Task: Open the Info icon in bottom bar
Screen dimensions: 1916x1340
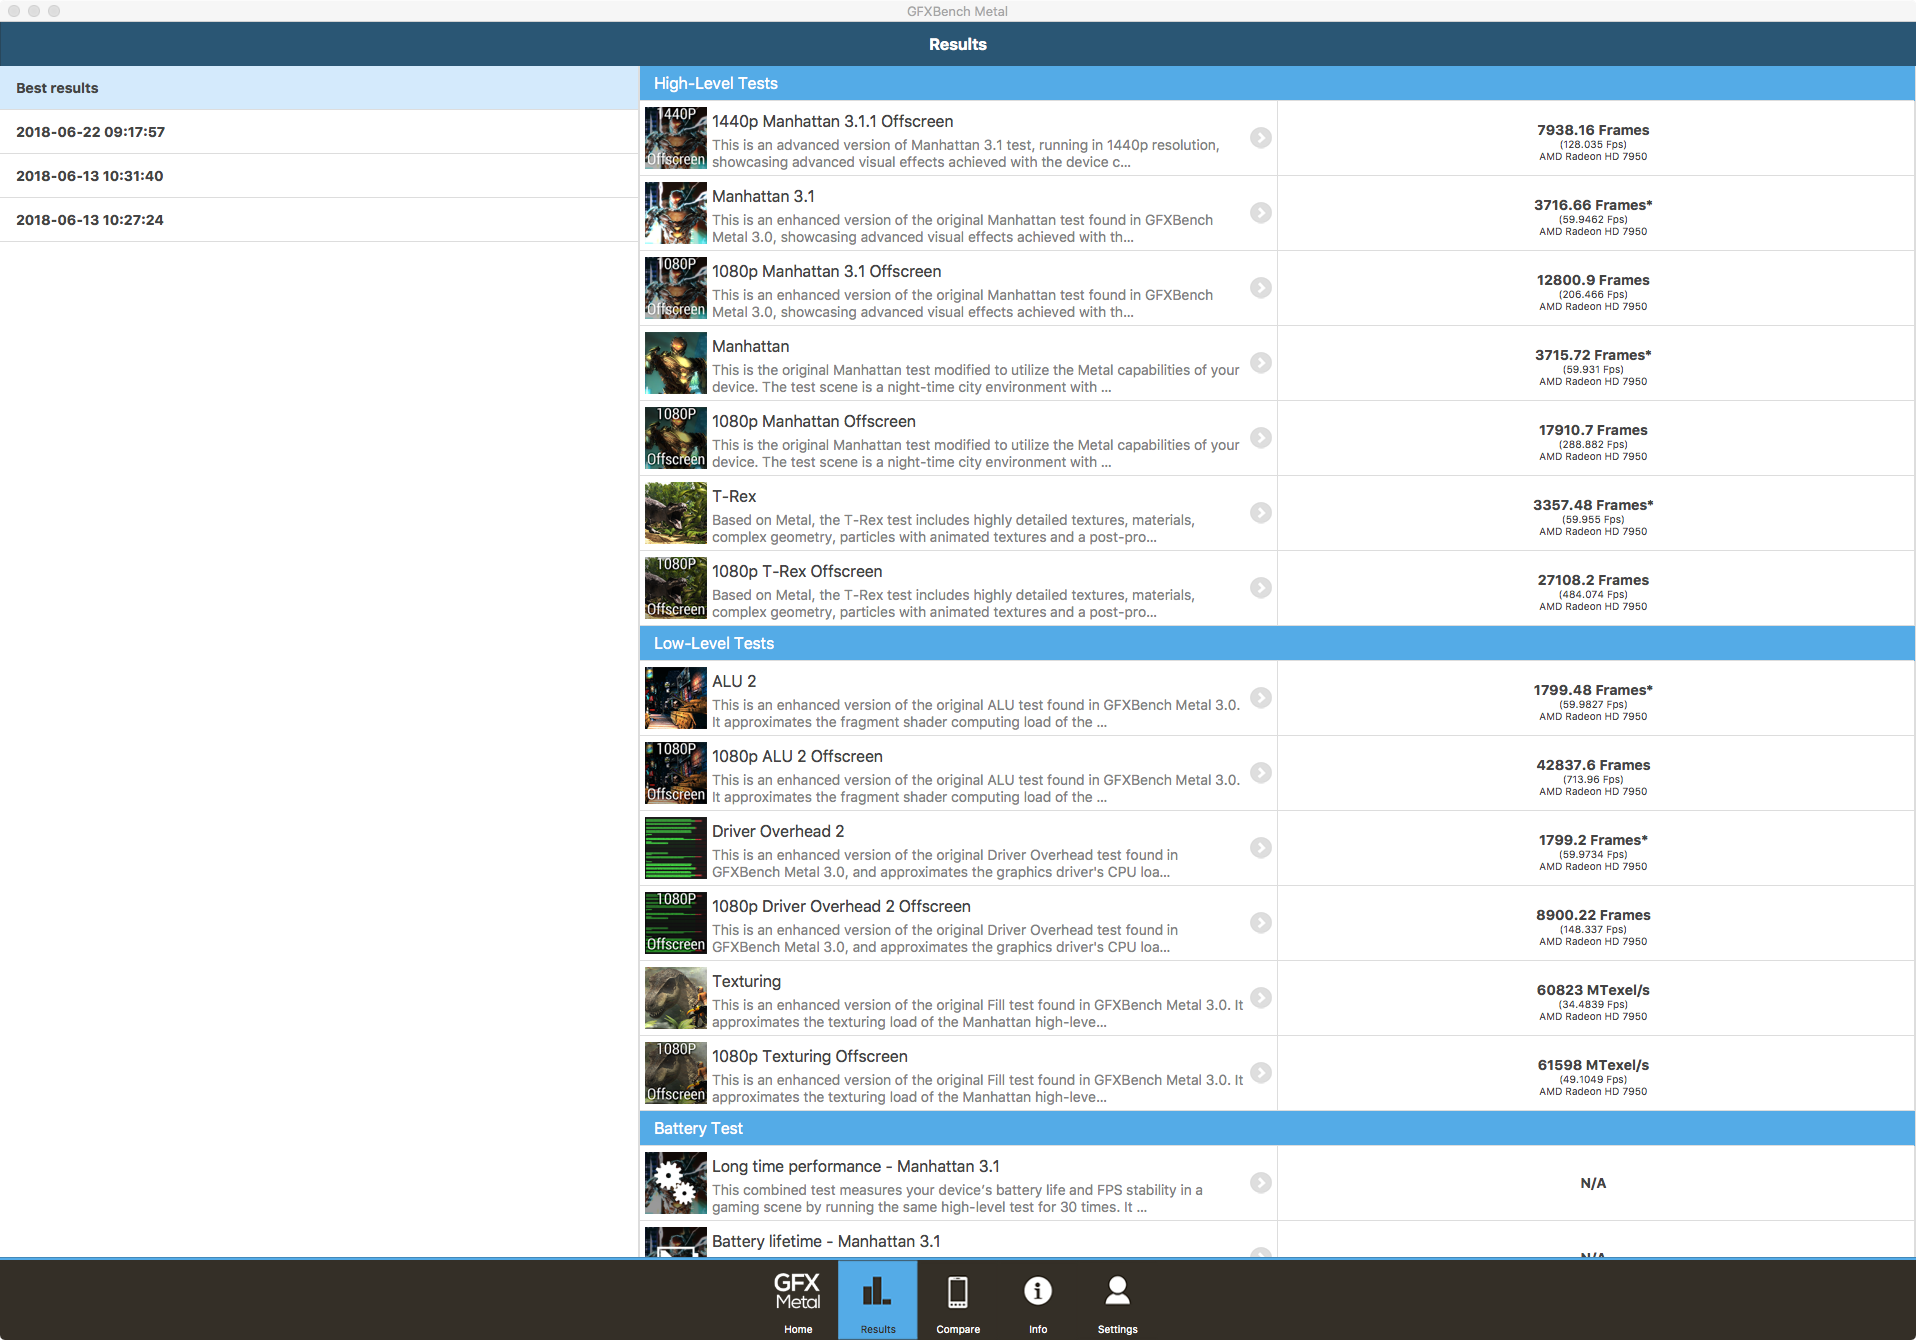Action: click(1037, 1291)
